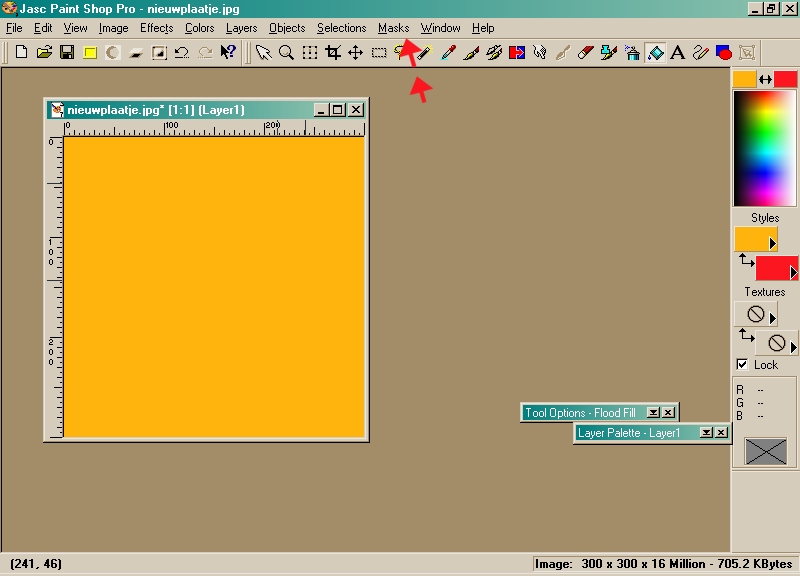Pick a color from the rainbow palette

(765, 148)
